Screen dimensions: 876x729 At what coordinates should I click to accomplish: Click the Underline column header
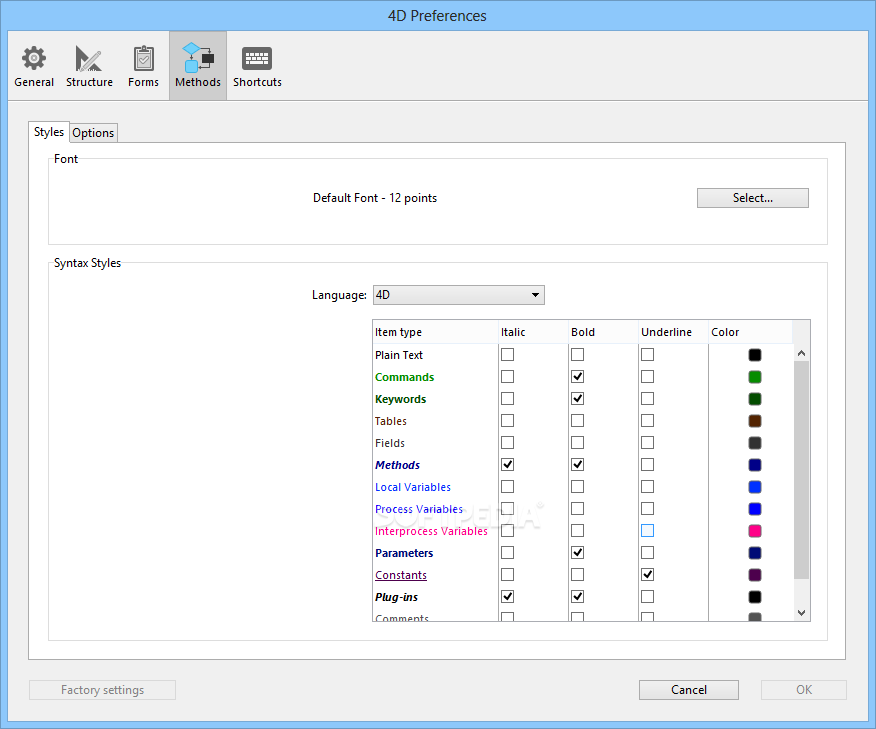[673, 332]
